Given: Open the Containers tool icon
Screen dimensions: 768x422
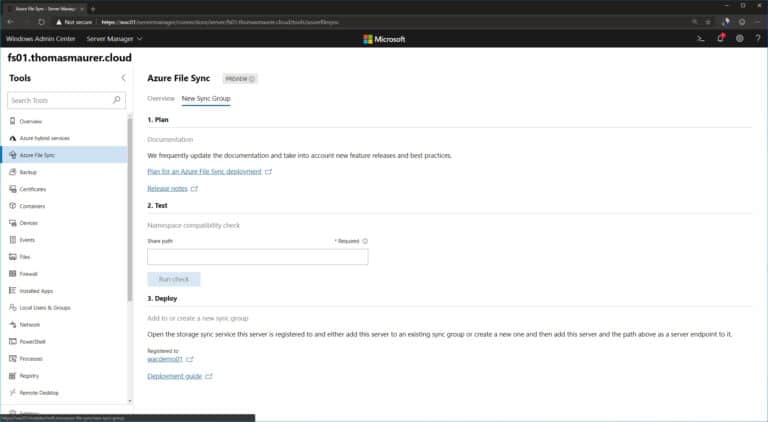Looking at the screenshot, I should [13, 206].
